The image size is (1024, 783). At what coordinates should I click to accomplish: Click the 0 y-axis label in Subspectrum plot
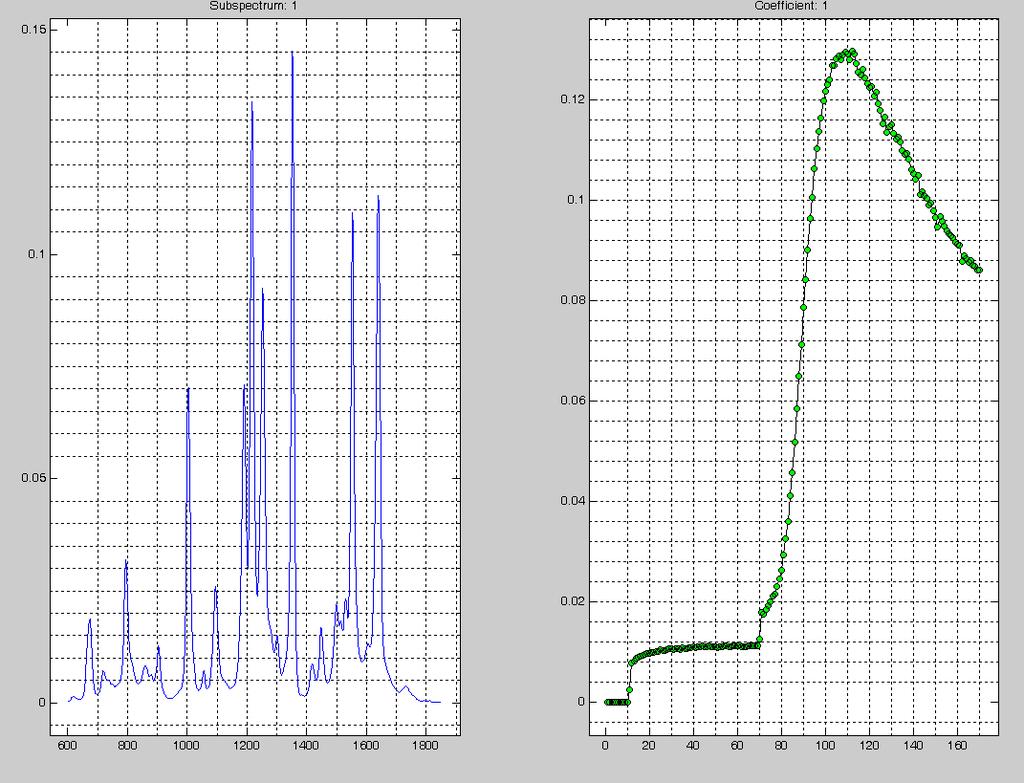(42, 703)
